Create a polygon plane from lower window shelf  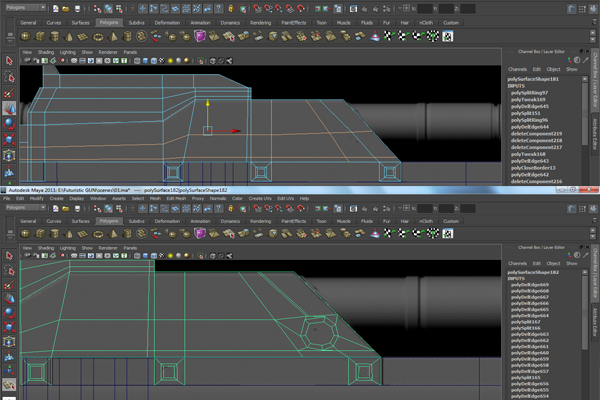[83, 233]
